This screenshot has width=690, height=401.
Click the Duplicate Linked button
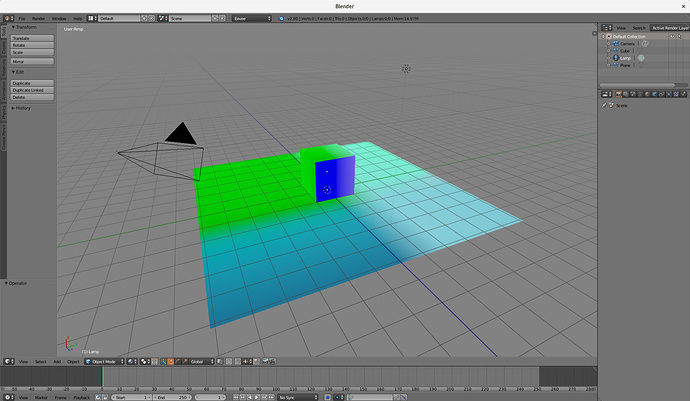click(32, 90)
